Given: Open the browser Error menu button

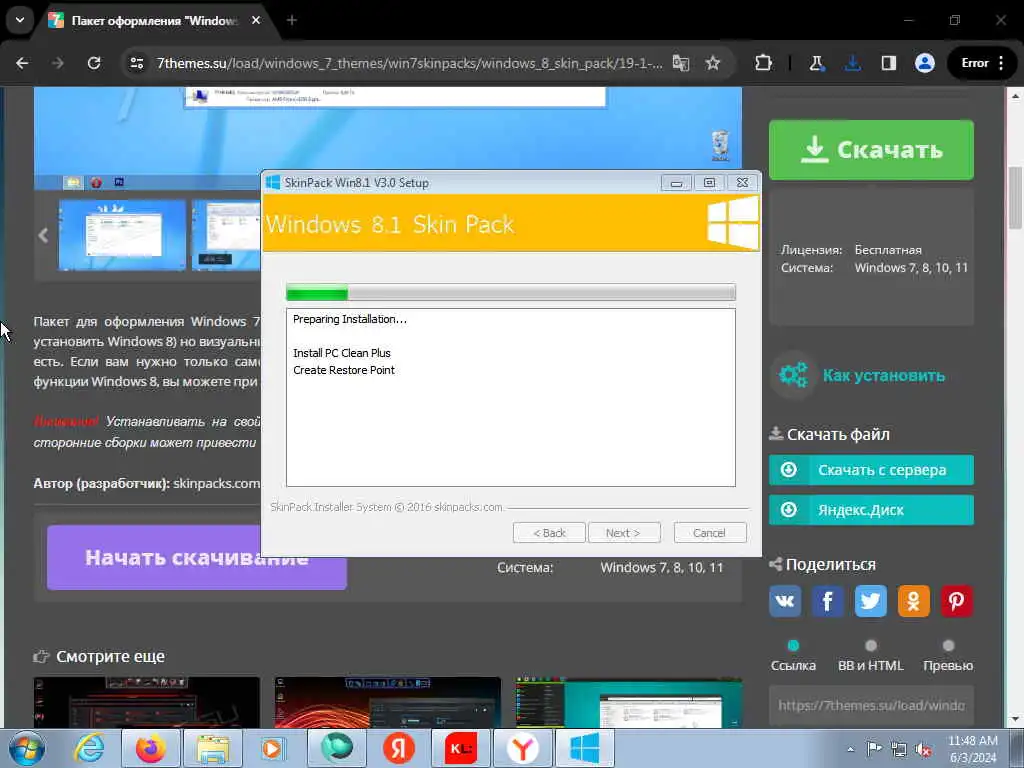Looking at the screenshot, I should (982, 63).
